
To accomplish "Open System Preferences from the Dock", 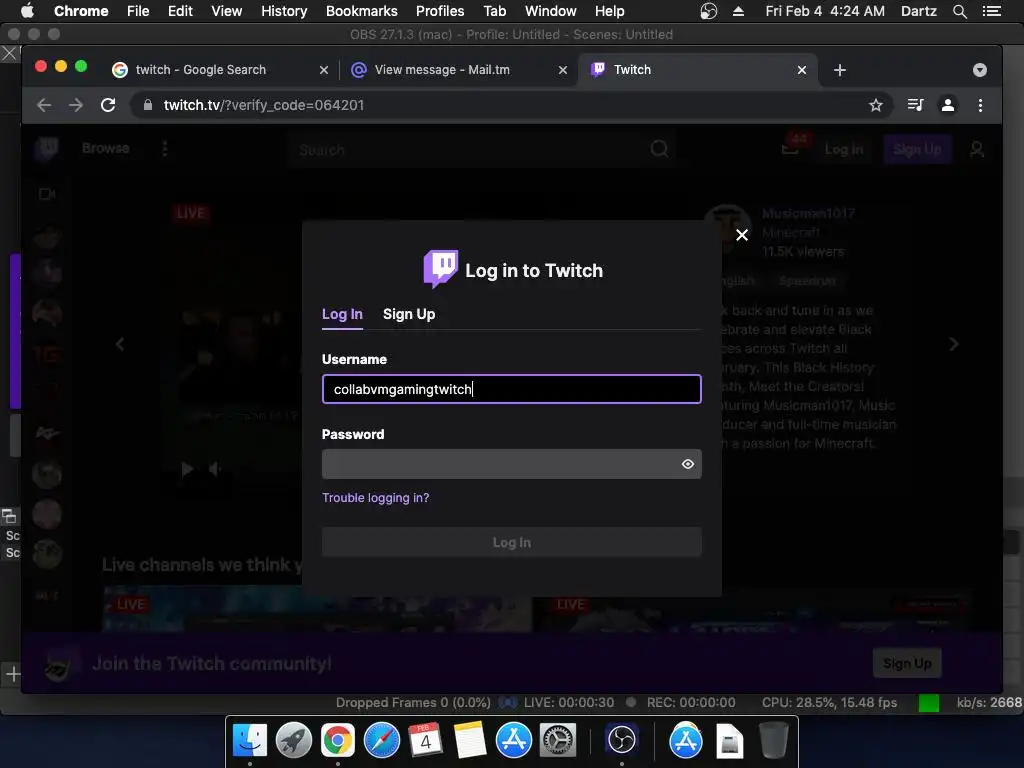I will click(x=557, y=740).
